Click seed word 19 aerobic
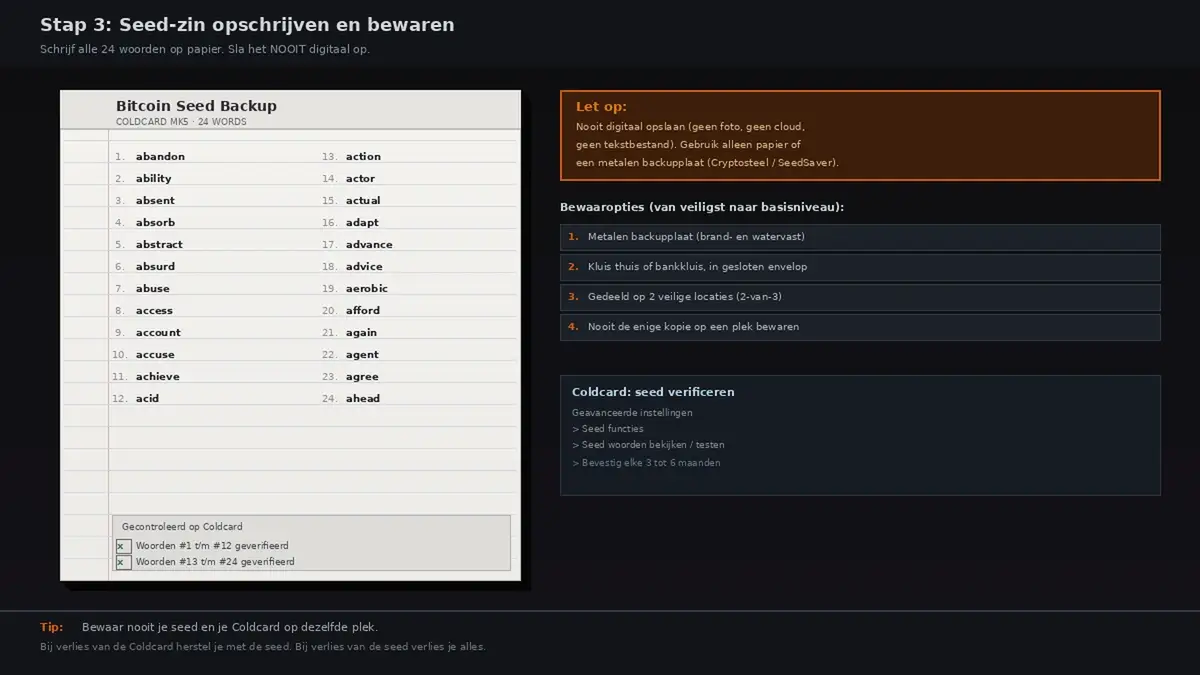 (367, 289)
